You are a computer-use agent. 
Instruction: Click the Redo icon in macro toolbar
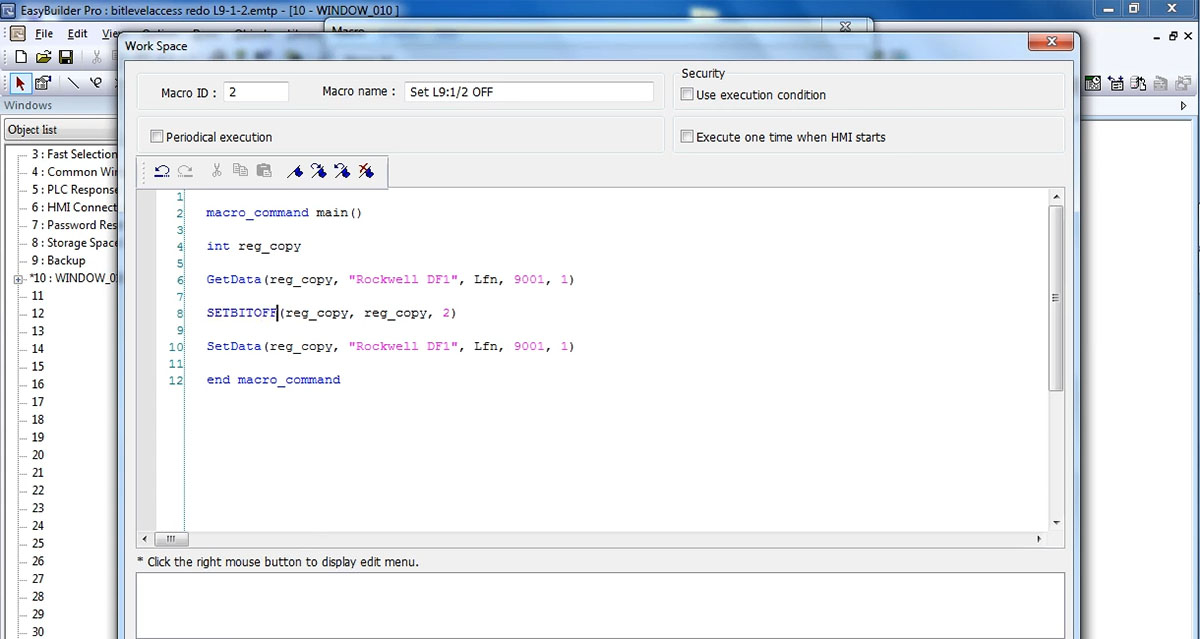coord(185,171)
